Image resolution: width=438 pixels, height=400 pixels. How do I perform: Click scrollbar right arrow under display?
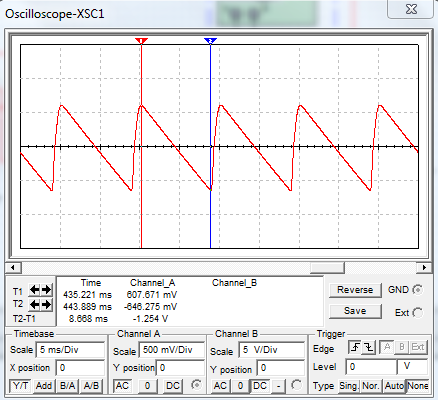[424, 267]
